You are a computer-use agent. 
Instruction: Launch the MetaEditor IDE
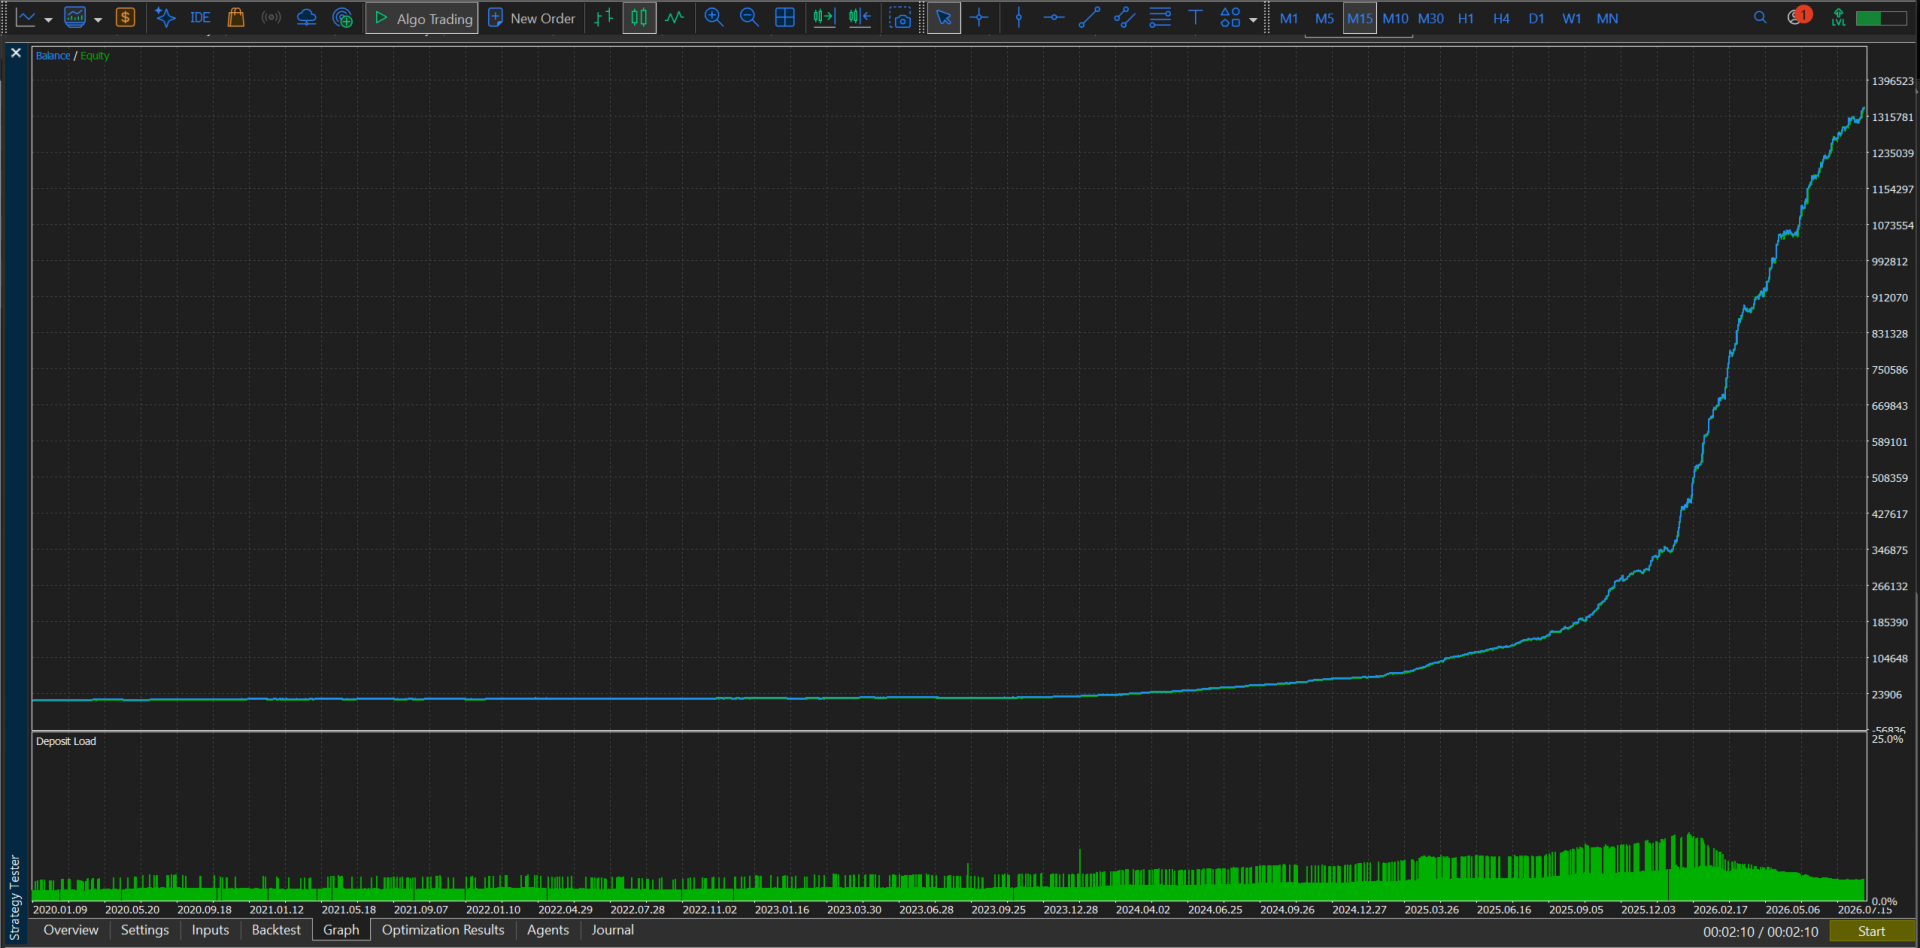pos(200,18)
